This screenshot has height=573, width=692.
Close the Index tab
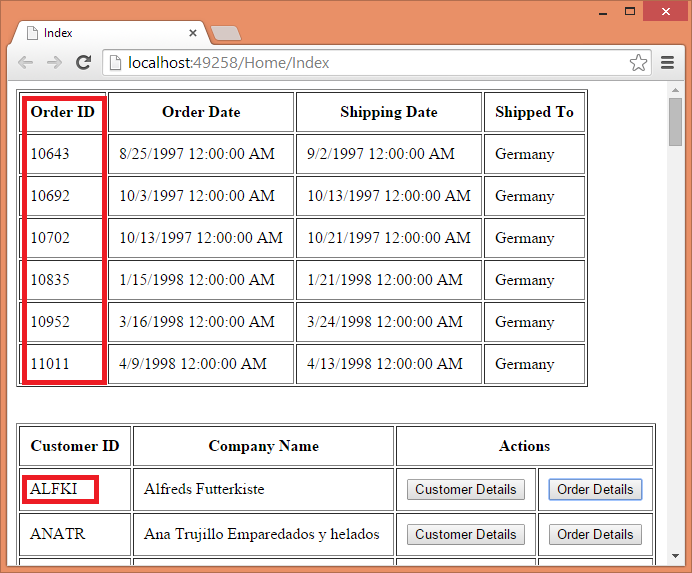coord(193,33)
